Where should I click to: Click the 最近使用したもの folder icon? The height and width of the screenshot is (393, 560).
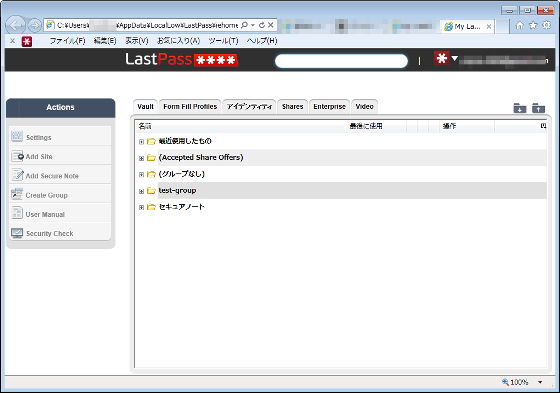[151, 141]
